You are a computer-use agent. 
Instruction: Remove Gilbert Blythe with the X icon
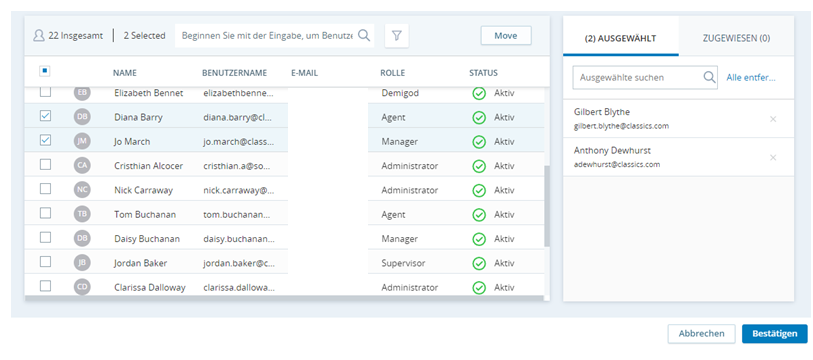point(773,119)
